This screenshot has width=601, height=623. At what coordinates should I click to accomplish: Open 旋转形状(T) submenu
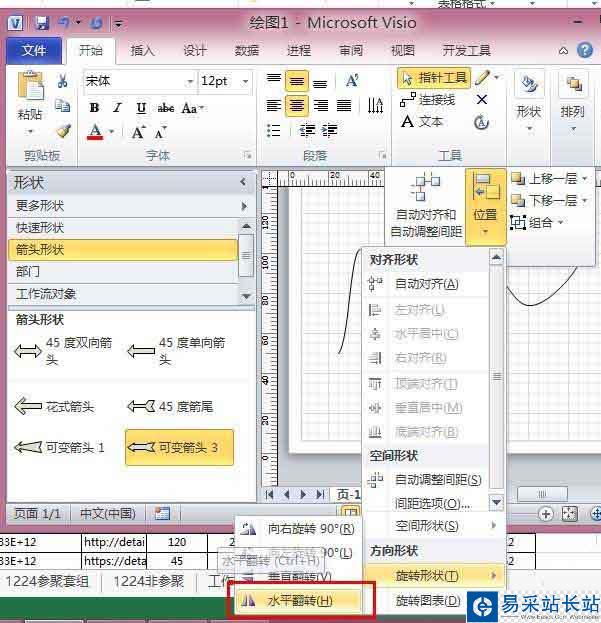pos(435,575)
